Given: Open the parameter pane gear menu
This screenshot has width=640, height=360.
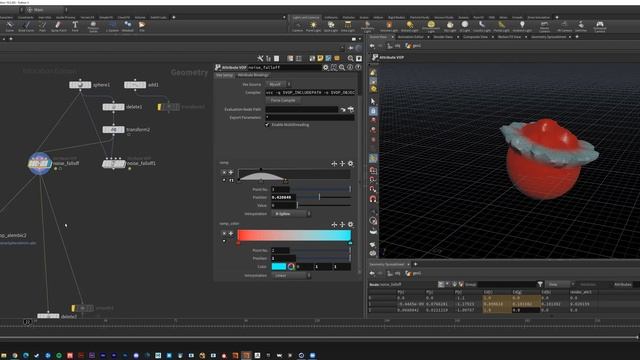Looking at the screenshot, I should (x=326, y=67).
